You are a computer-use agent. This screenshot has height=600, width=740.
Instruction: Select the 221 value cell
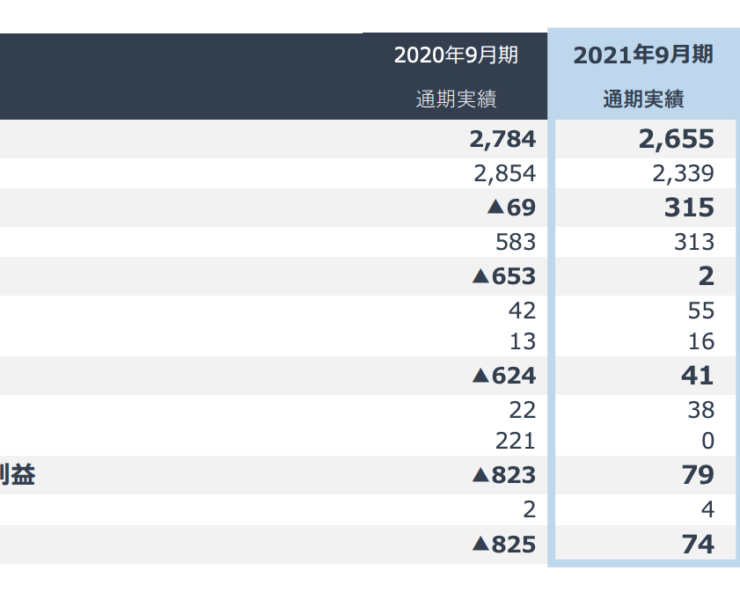(515, 440)
